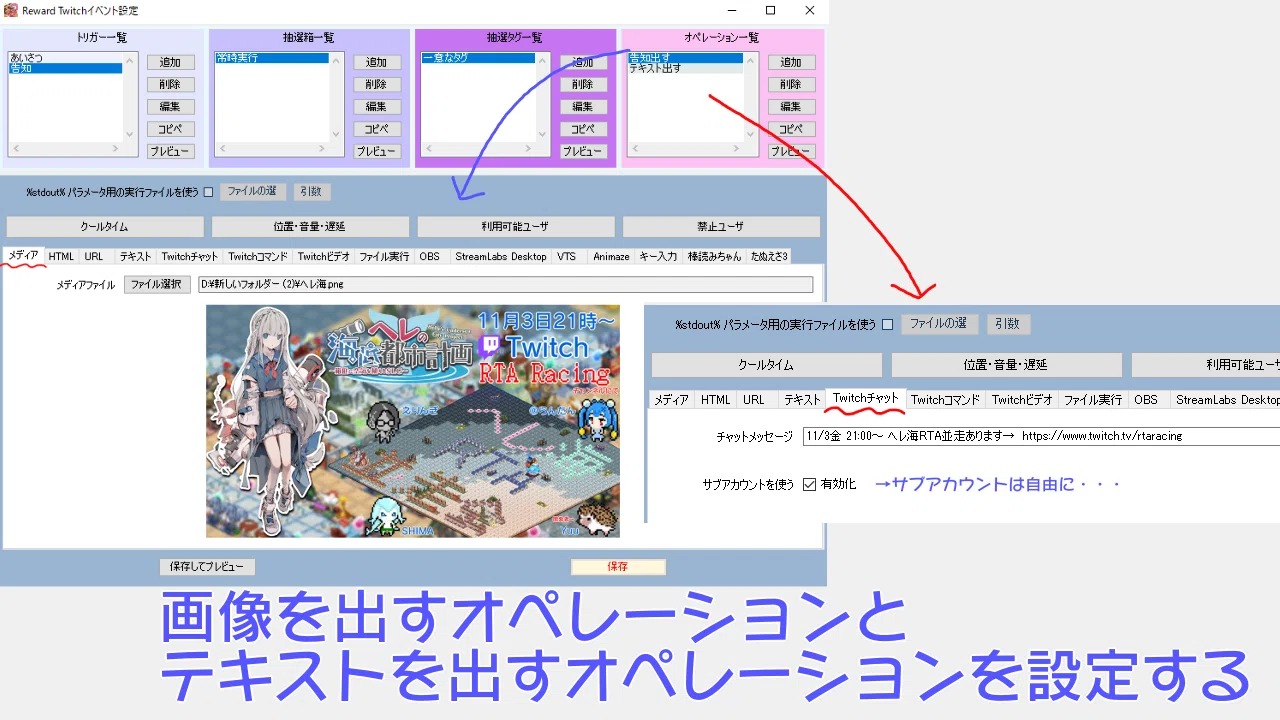Screen dimensions: 1280x720
Task: Click コピペ button beside 抽選箱一覧
Action: 376,129
